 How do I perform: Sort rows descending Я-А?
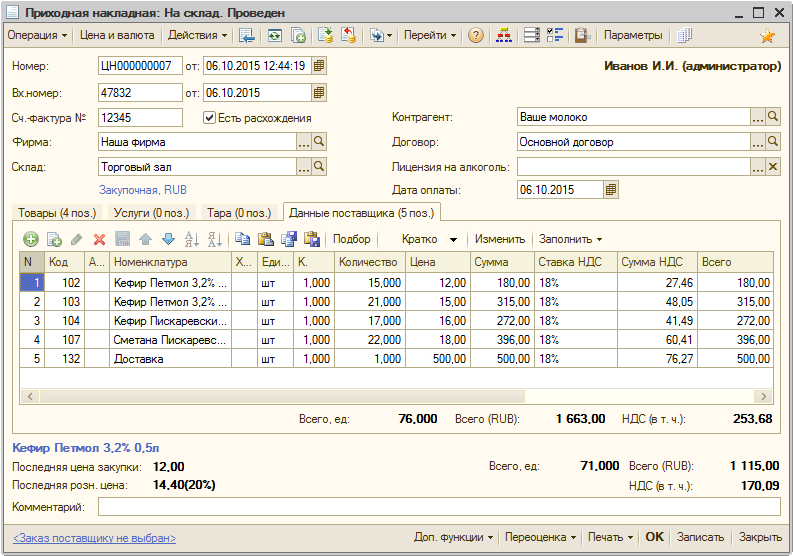[214, 239]
